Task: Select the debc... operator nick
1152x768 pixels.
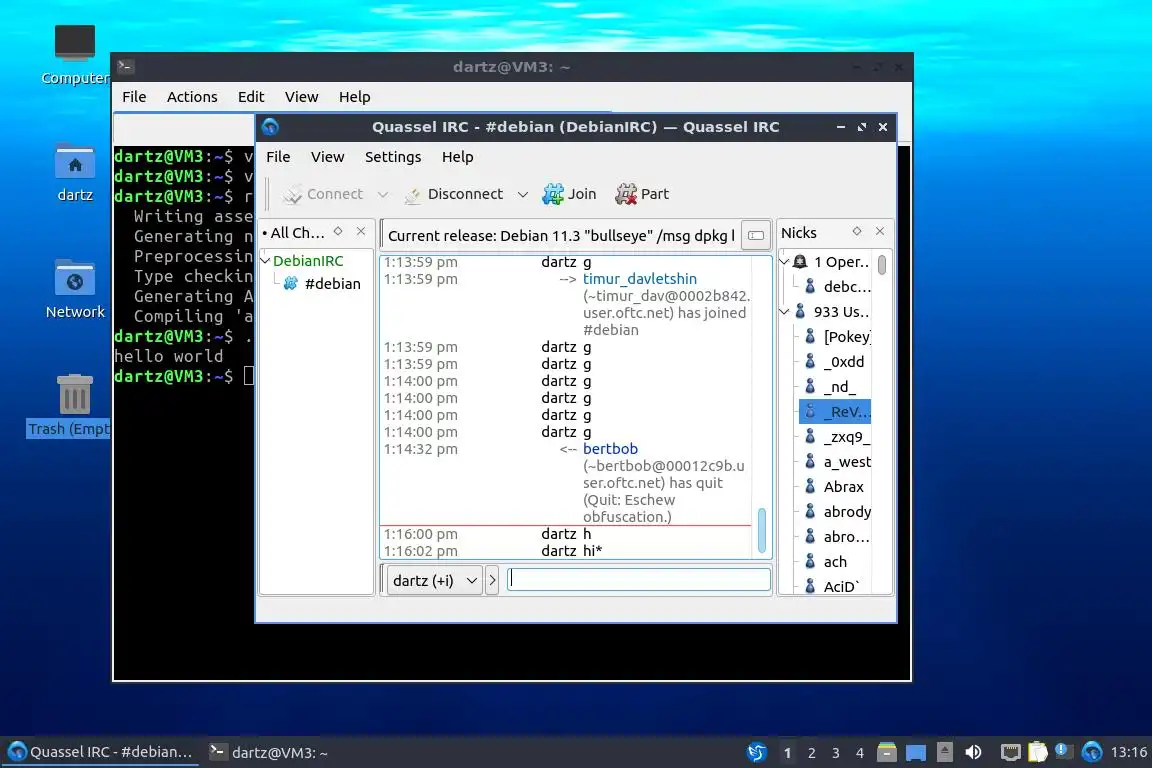Action: coord(846,287)
